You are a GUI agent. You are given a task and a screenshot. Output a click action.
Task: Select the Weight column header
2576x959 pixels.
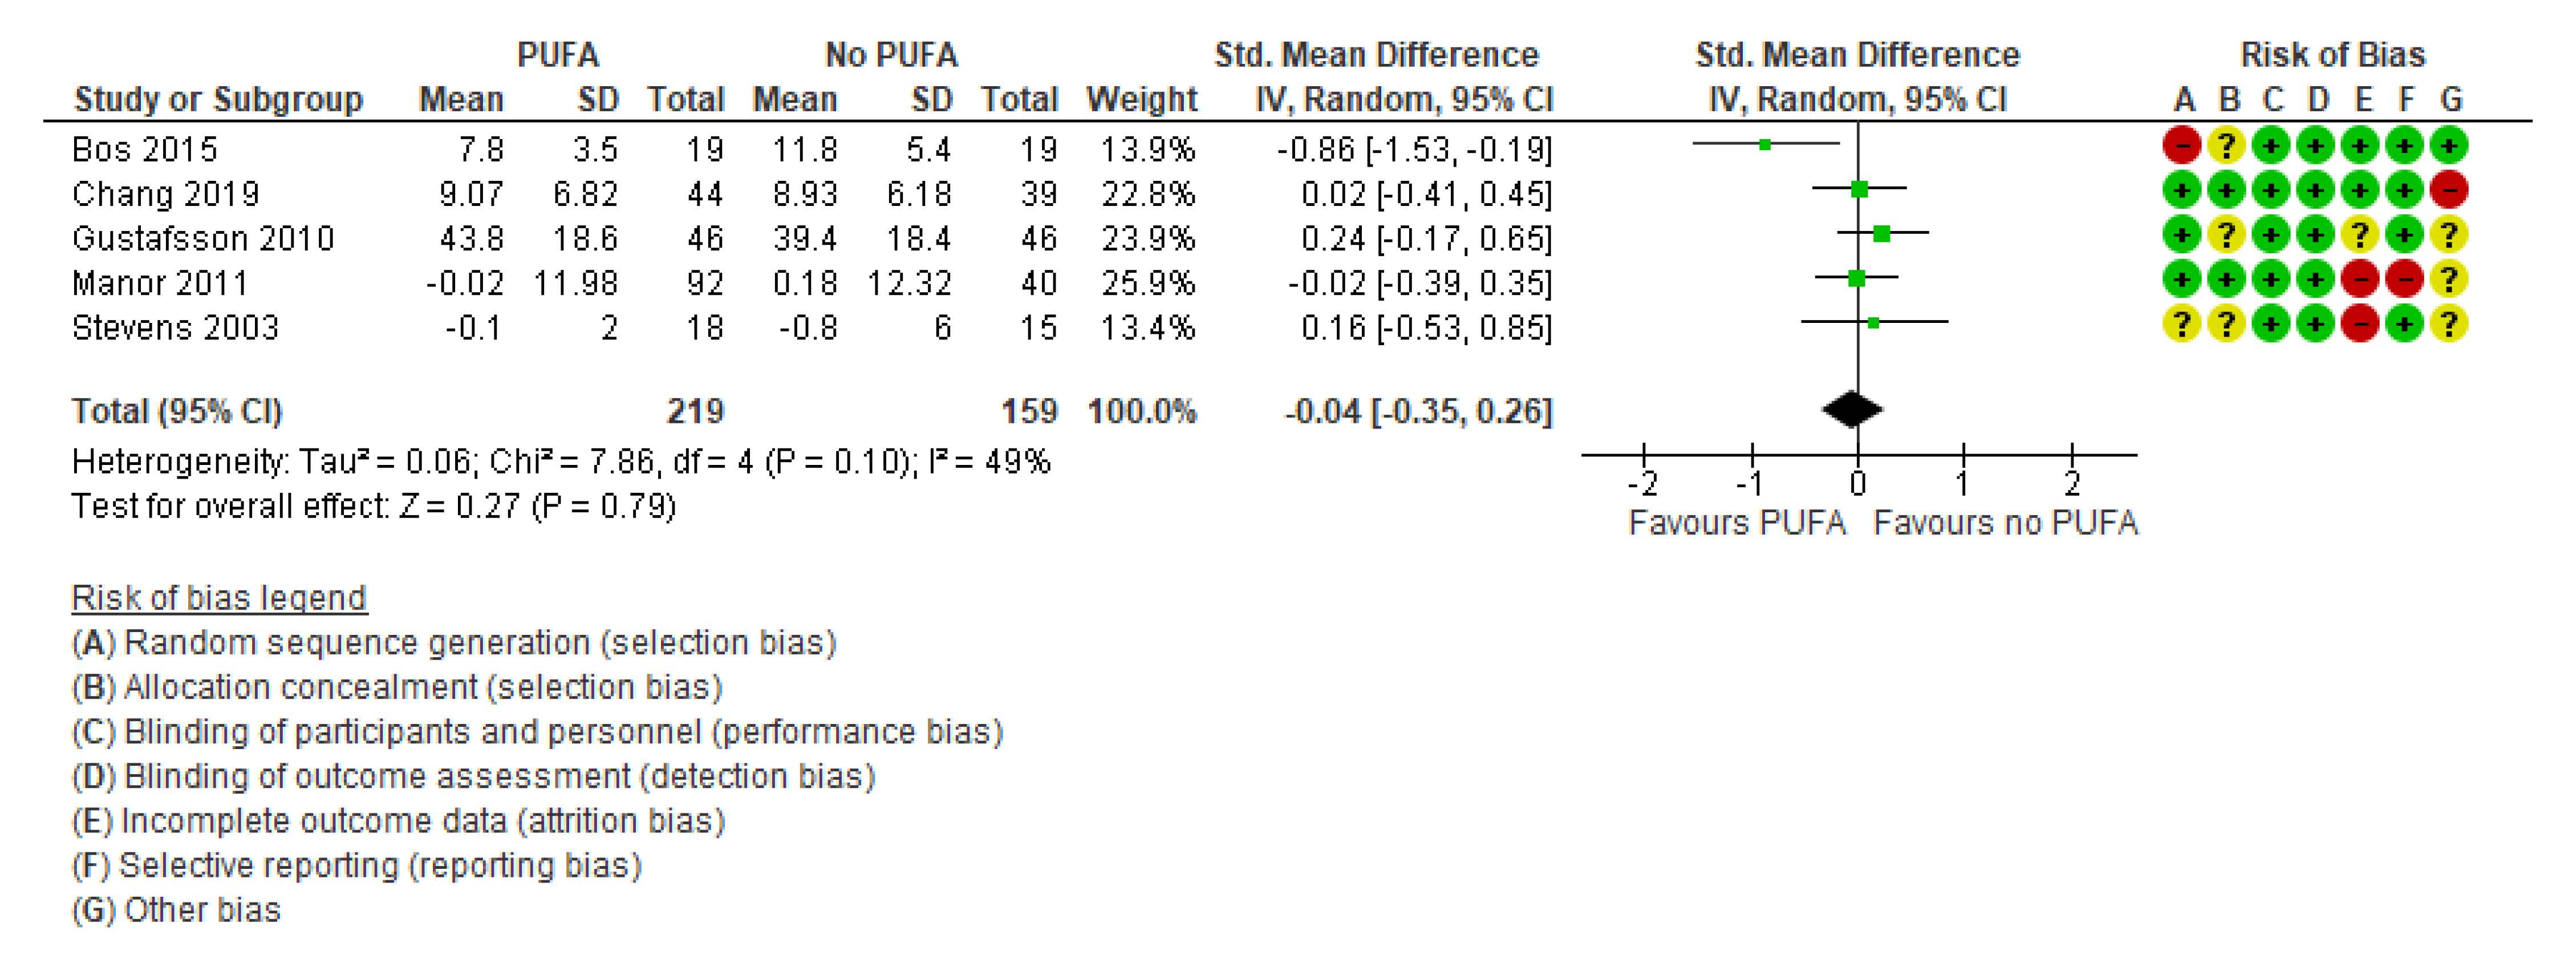1141,99
